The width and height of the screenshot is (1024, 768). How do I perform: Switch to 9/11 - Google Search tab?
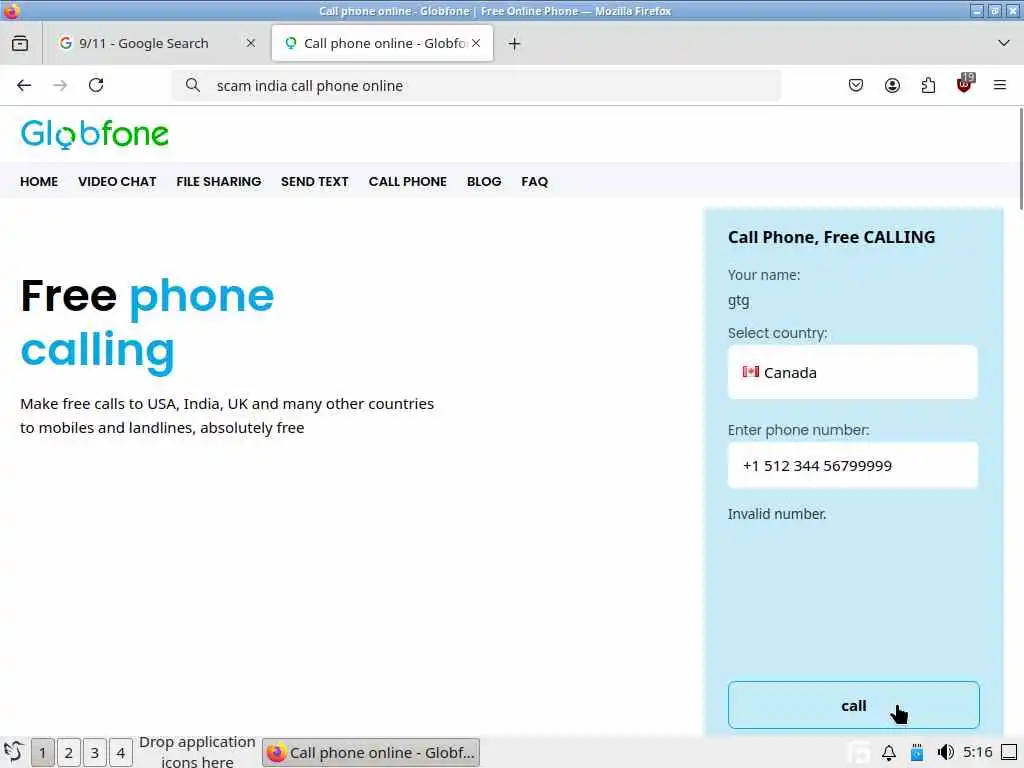click(x=157, y=44)
